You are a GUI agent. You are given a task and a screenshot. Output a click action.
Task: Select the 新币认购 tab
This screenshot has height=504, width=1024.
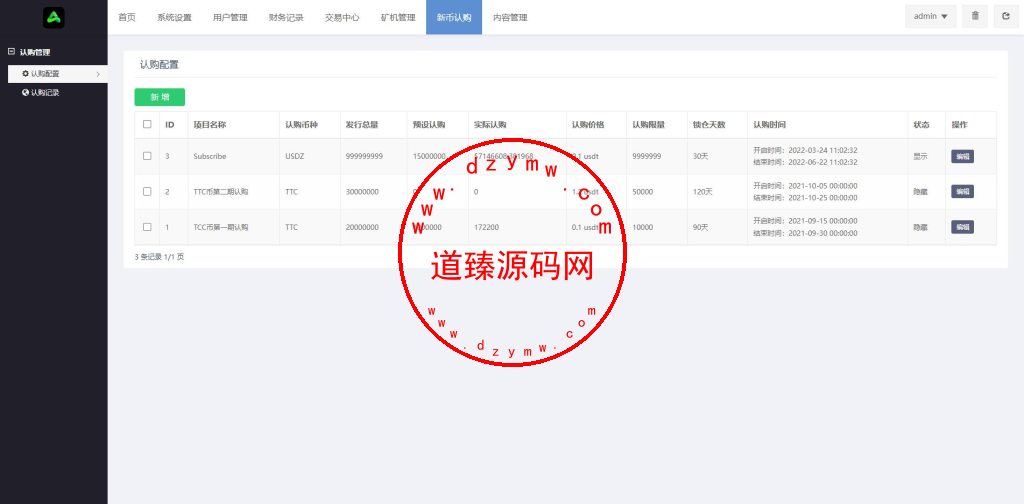[x=454, y=17]
